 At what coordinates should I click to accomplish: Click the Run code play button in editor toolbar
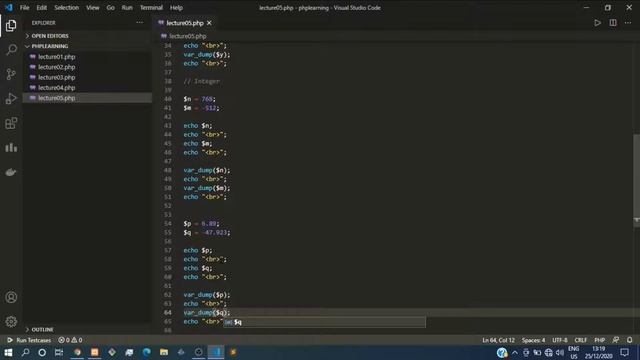pos(597,23)
